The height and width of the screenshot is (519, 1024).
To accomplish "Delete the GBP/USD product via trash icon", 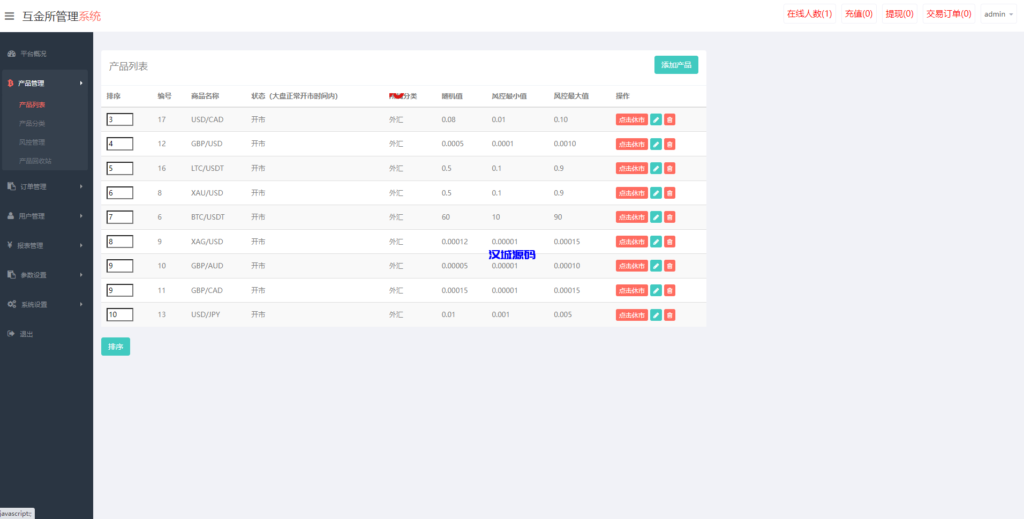I will coord(670,144).
